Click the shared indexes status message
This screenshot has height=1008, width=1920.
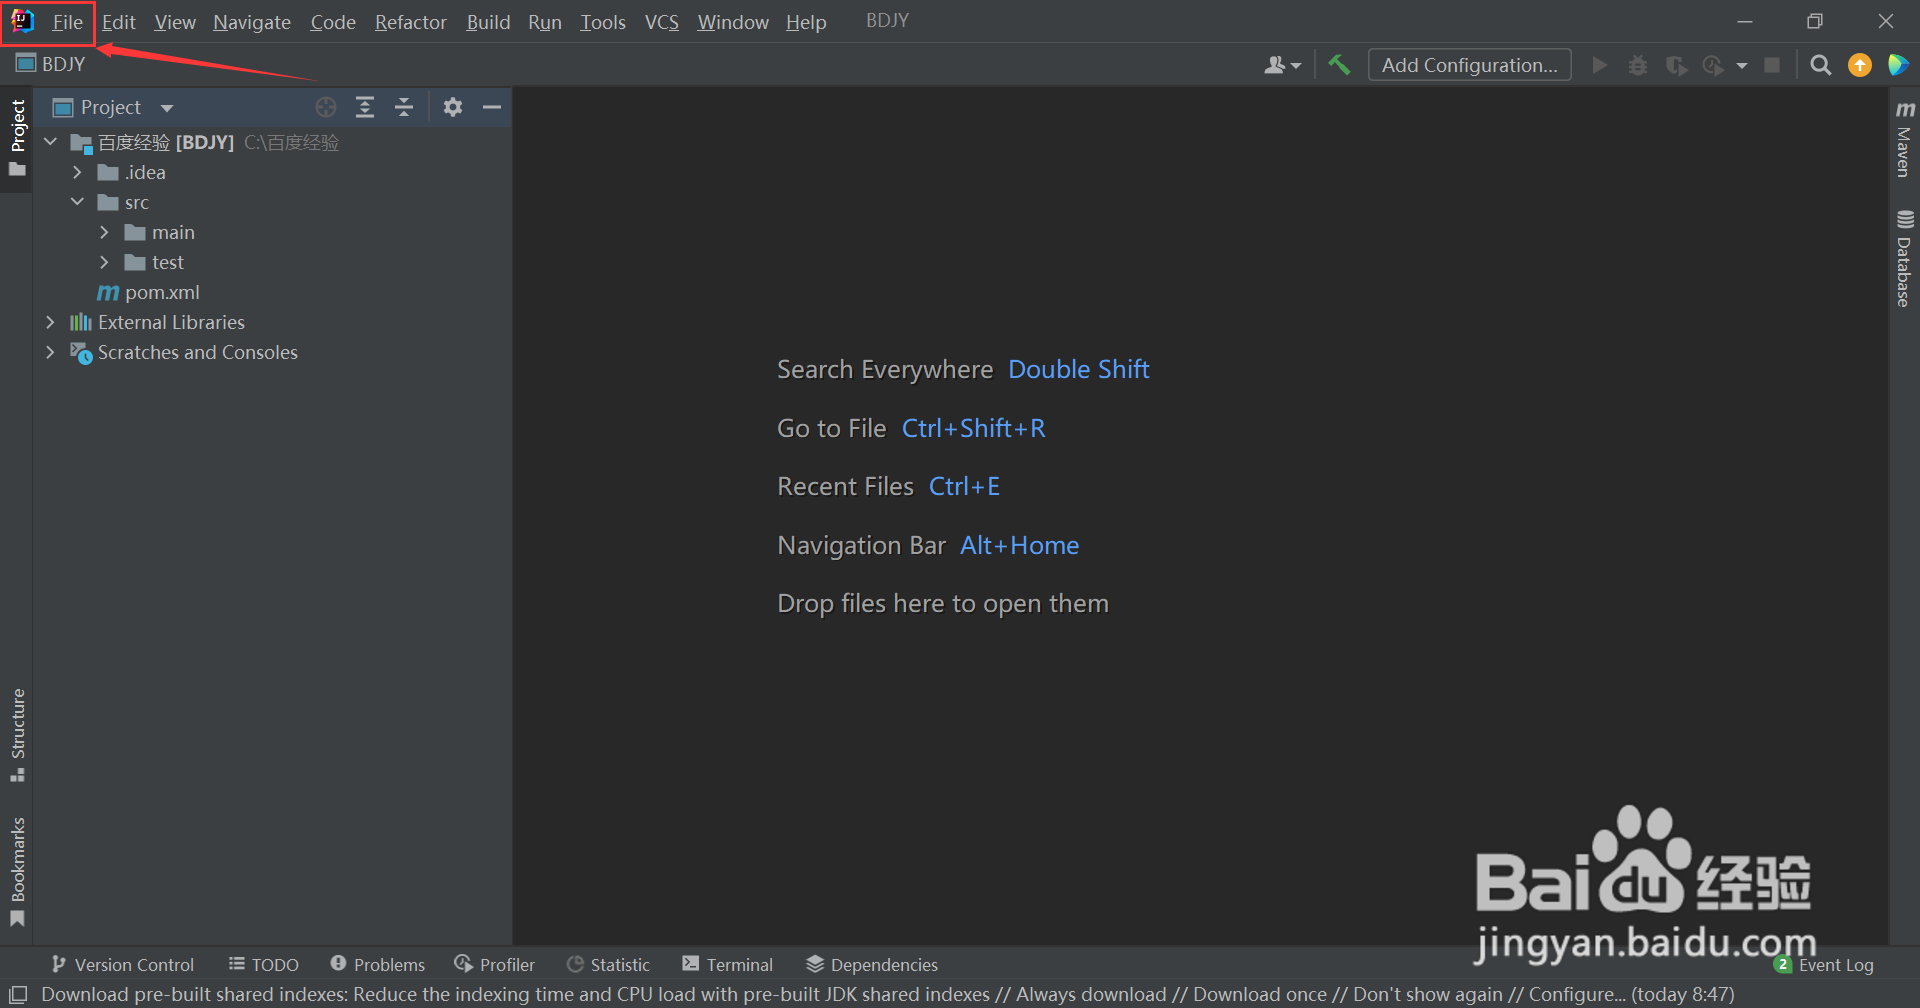point(887,994)
